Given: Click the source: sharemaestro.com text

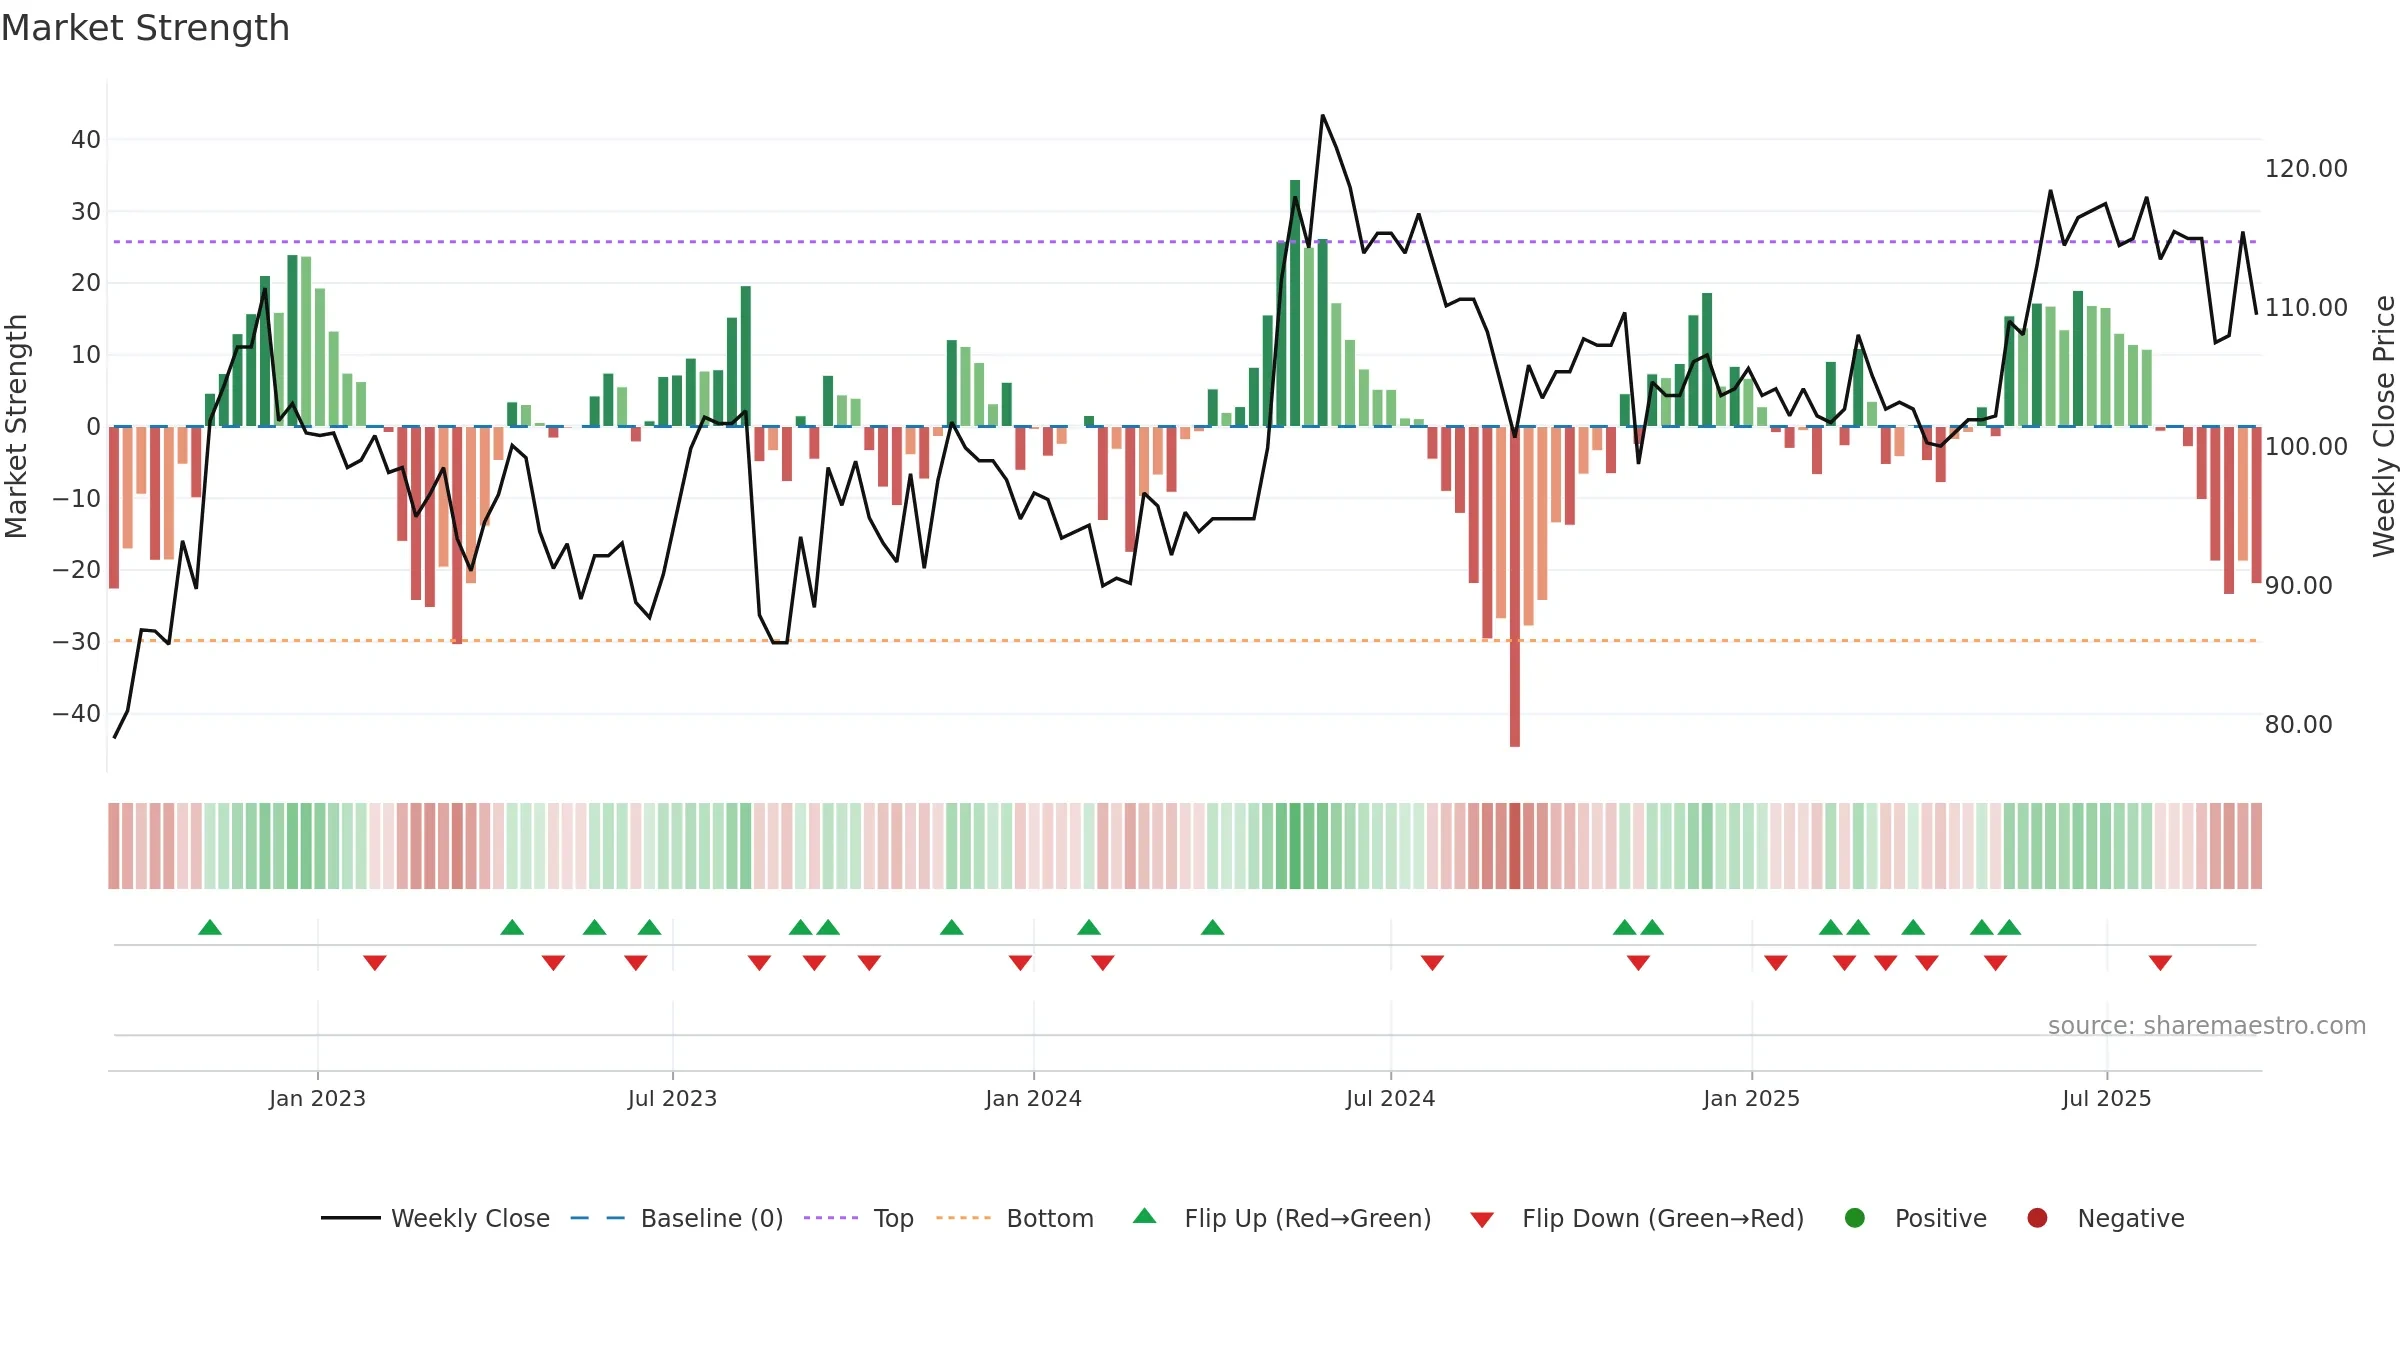Looking at the screenshot, I should pyautogui.click(x=2207, y=1025).
